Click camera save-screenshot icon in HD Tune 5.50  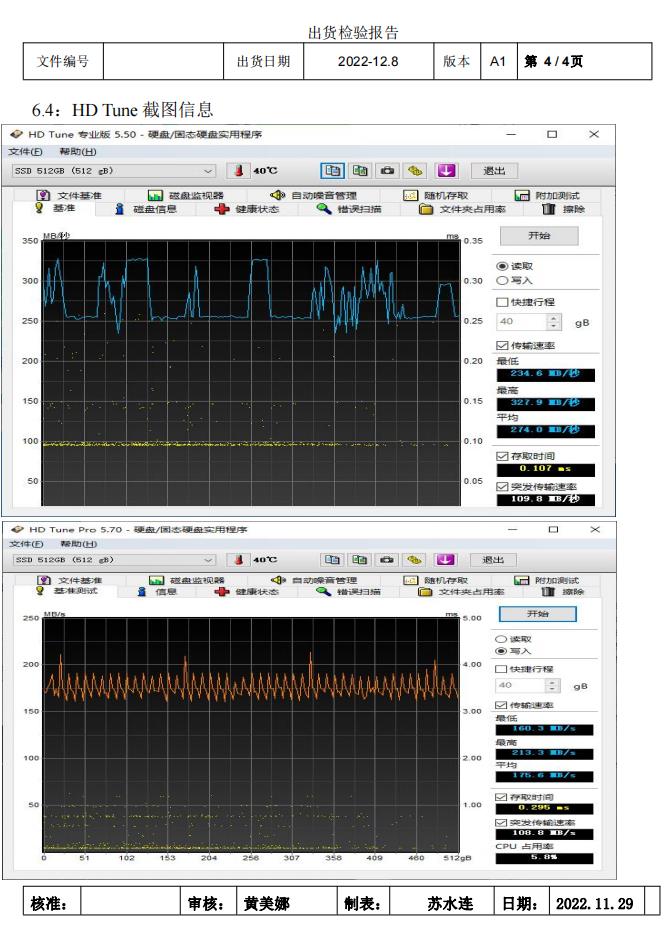tap(387, 170)
